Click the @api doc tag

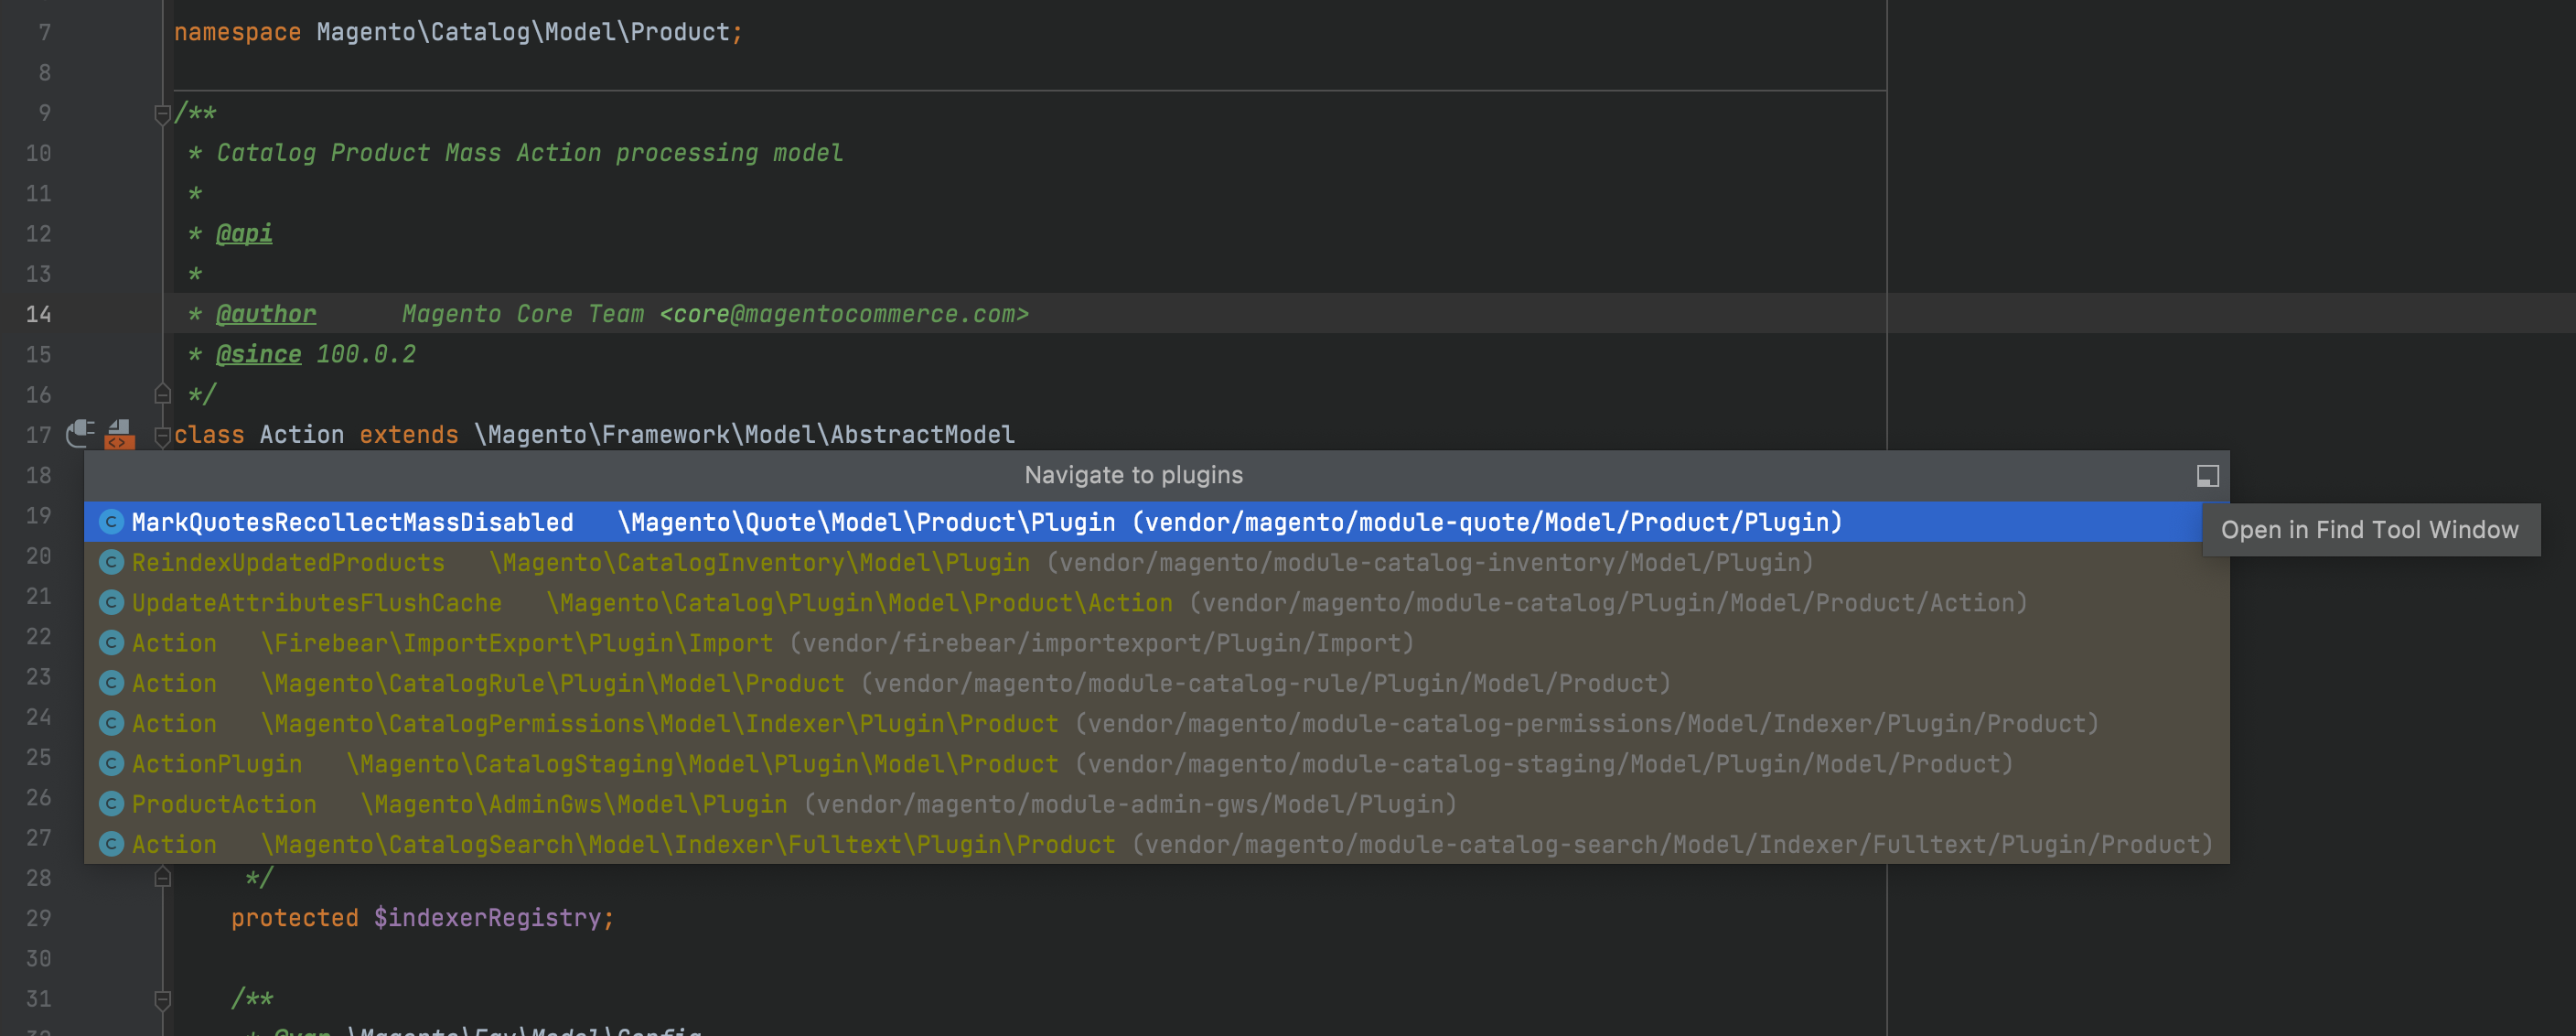click(x=244, y=233)
